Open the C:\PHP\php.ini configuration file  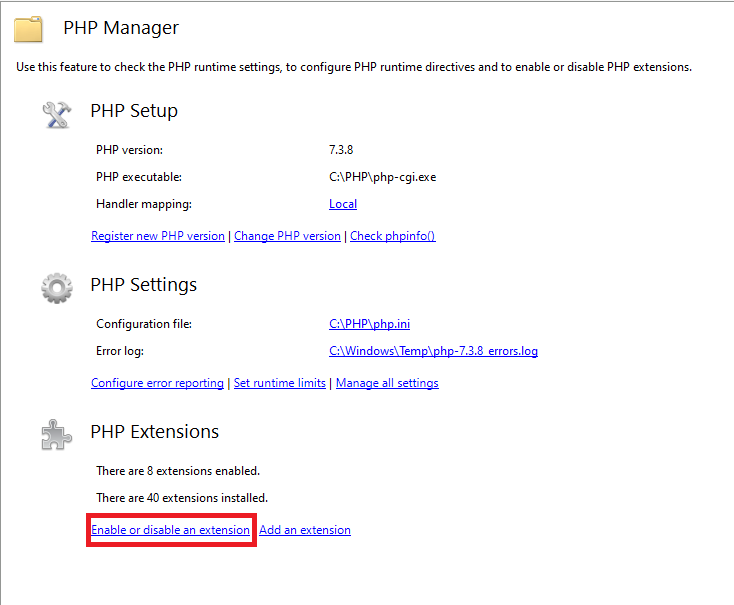tap(369, 324)
